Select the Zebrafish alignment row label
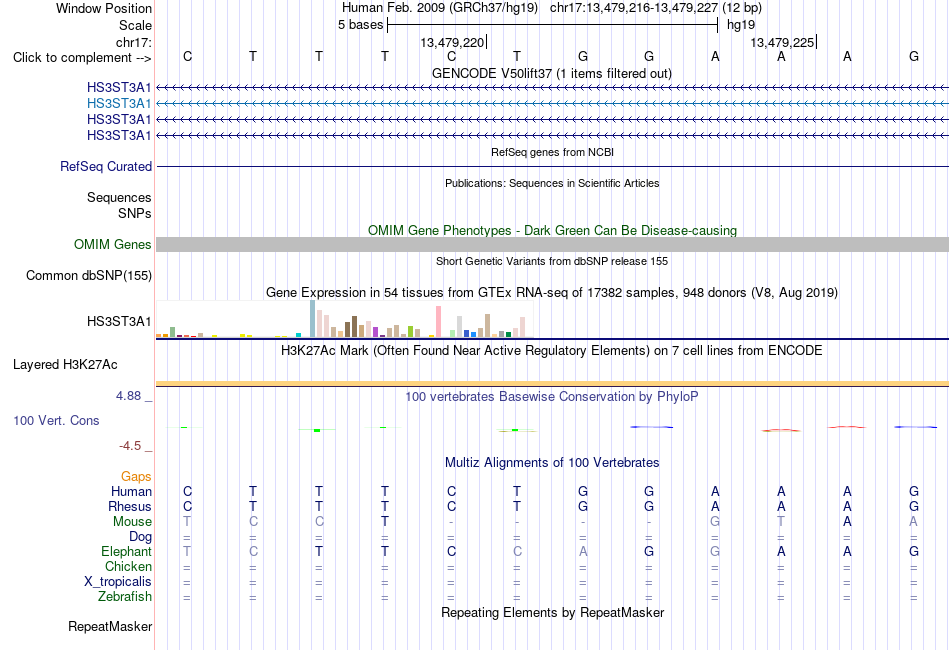 click(x=125, y=597)
